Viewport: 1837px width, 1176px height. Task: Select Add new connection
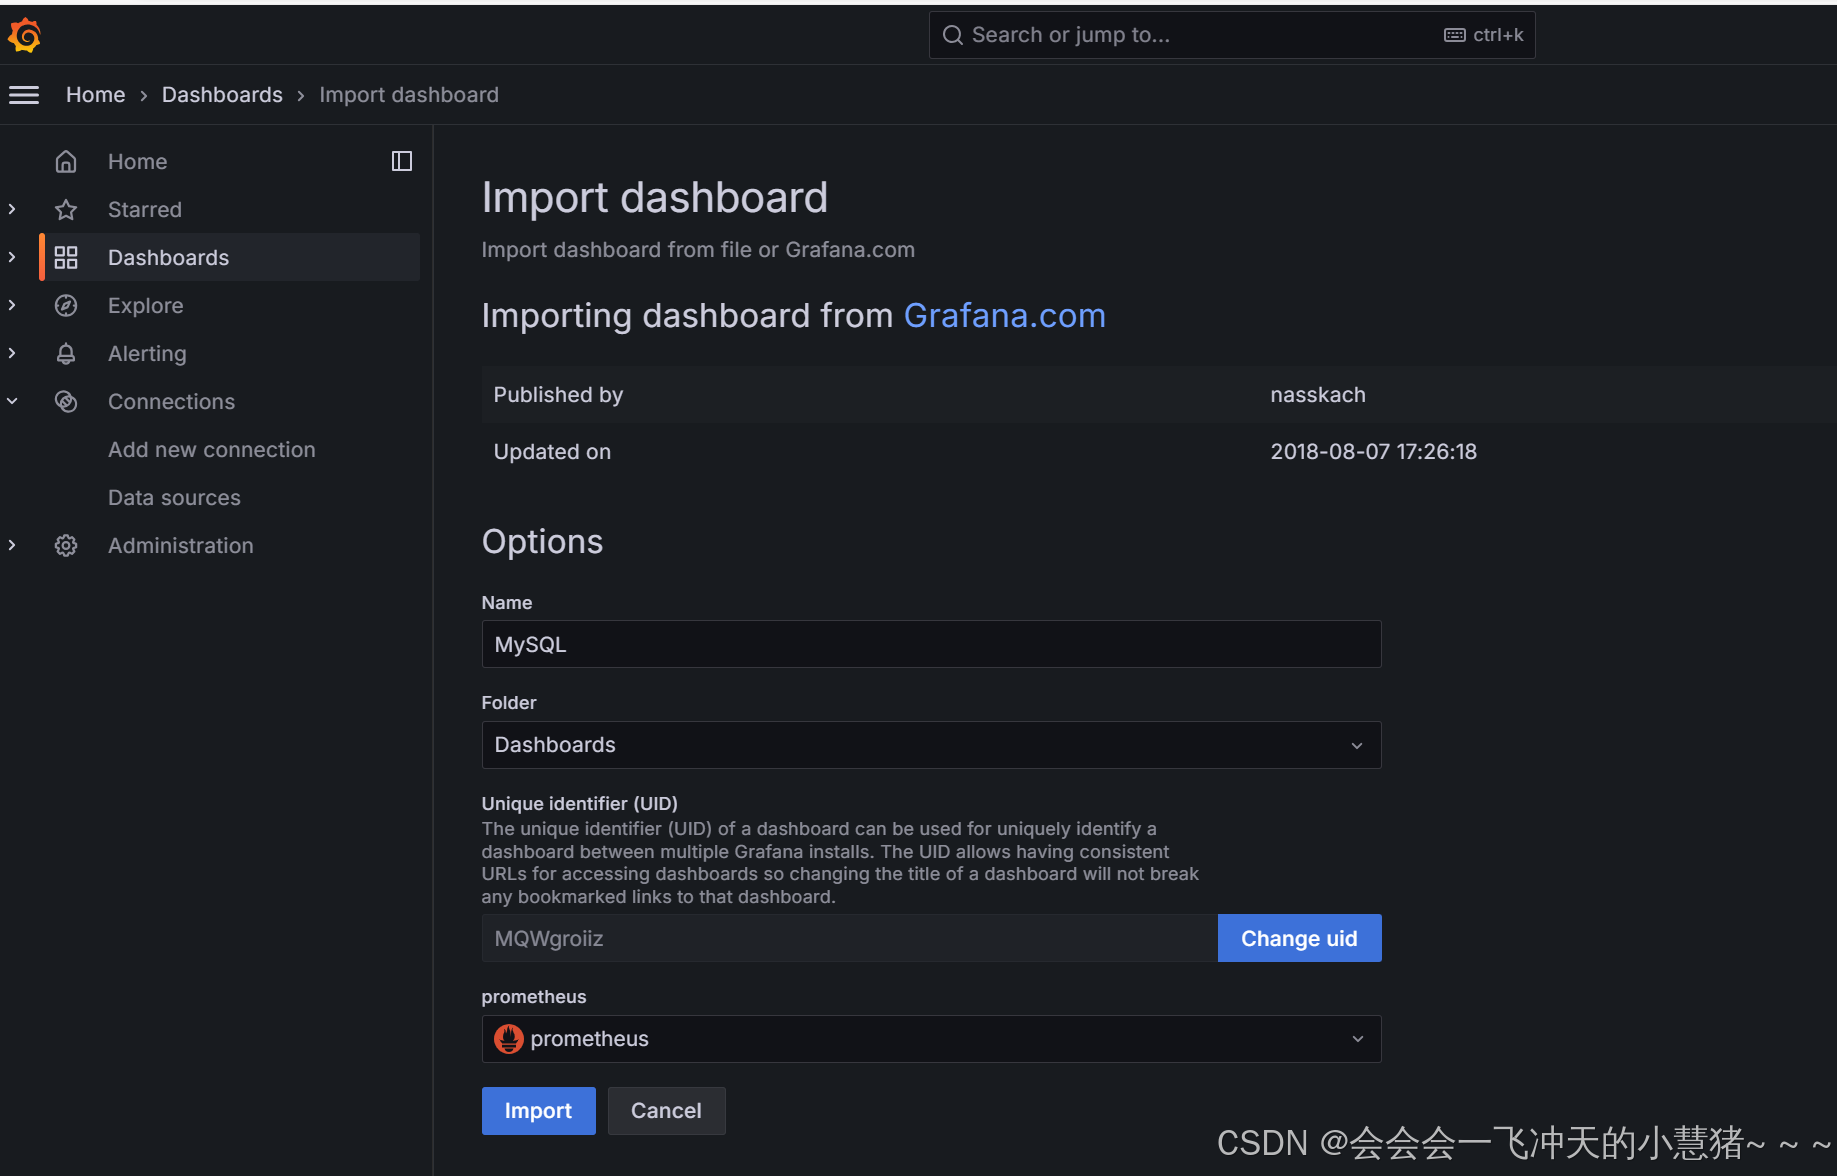click(212, 449)
